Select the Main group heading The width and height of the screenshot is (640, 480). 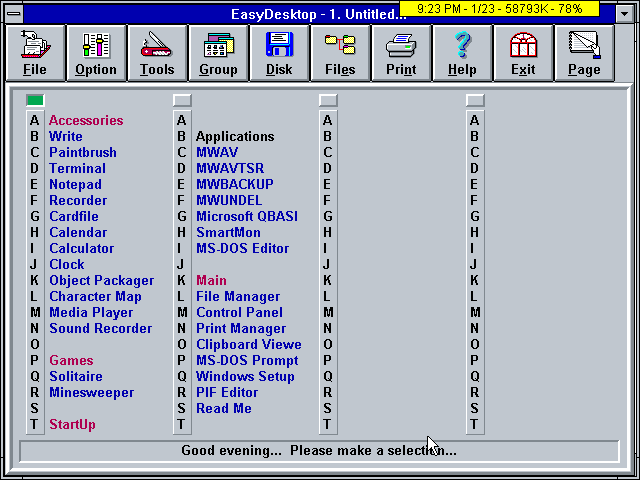211,280
